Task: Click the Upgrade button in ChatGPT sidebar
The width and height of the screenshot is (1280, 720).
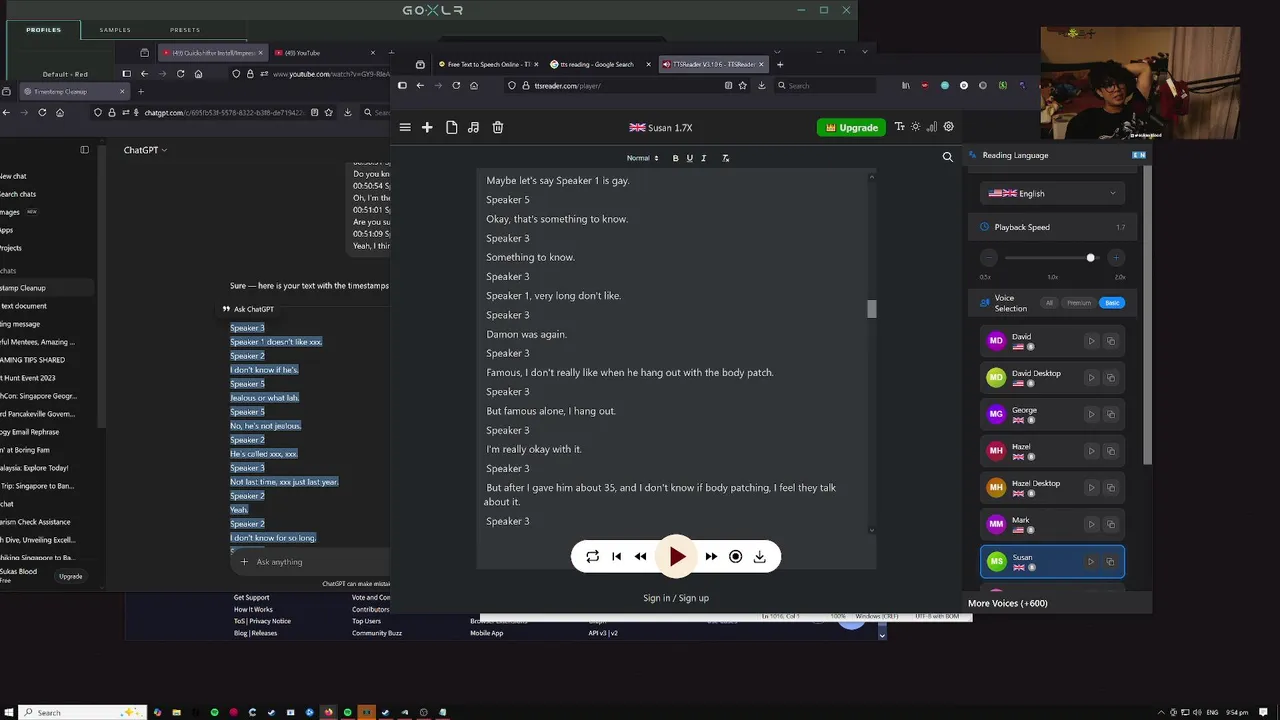Action: pos(70,576)
